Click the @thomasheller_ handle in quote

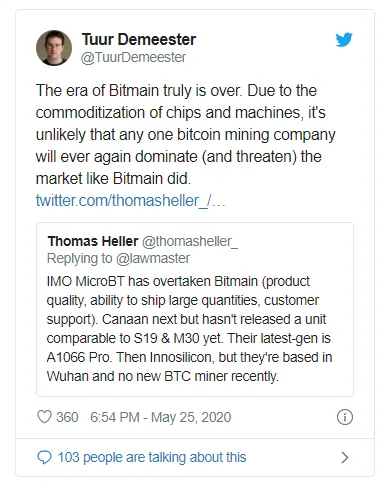[190, 241]
